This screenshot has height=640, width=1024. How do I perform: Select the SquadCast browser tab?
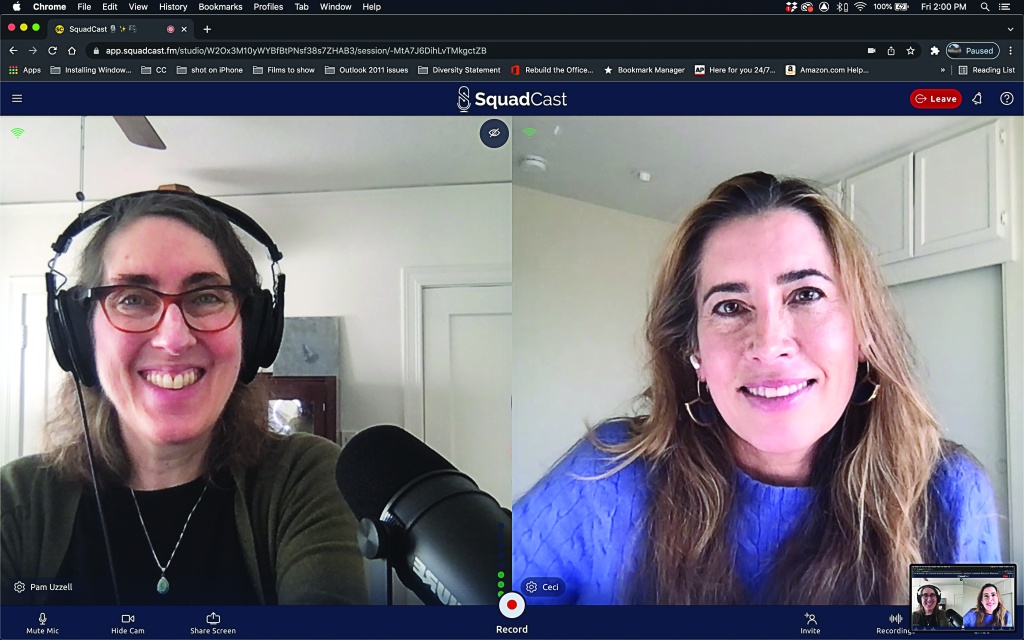tap(110, 29)
